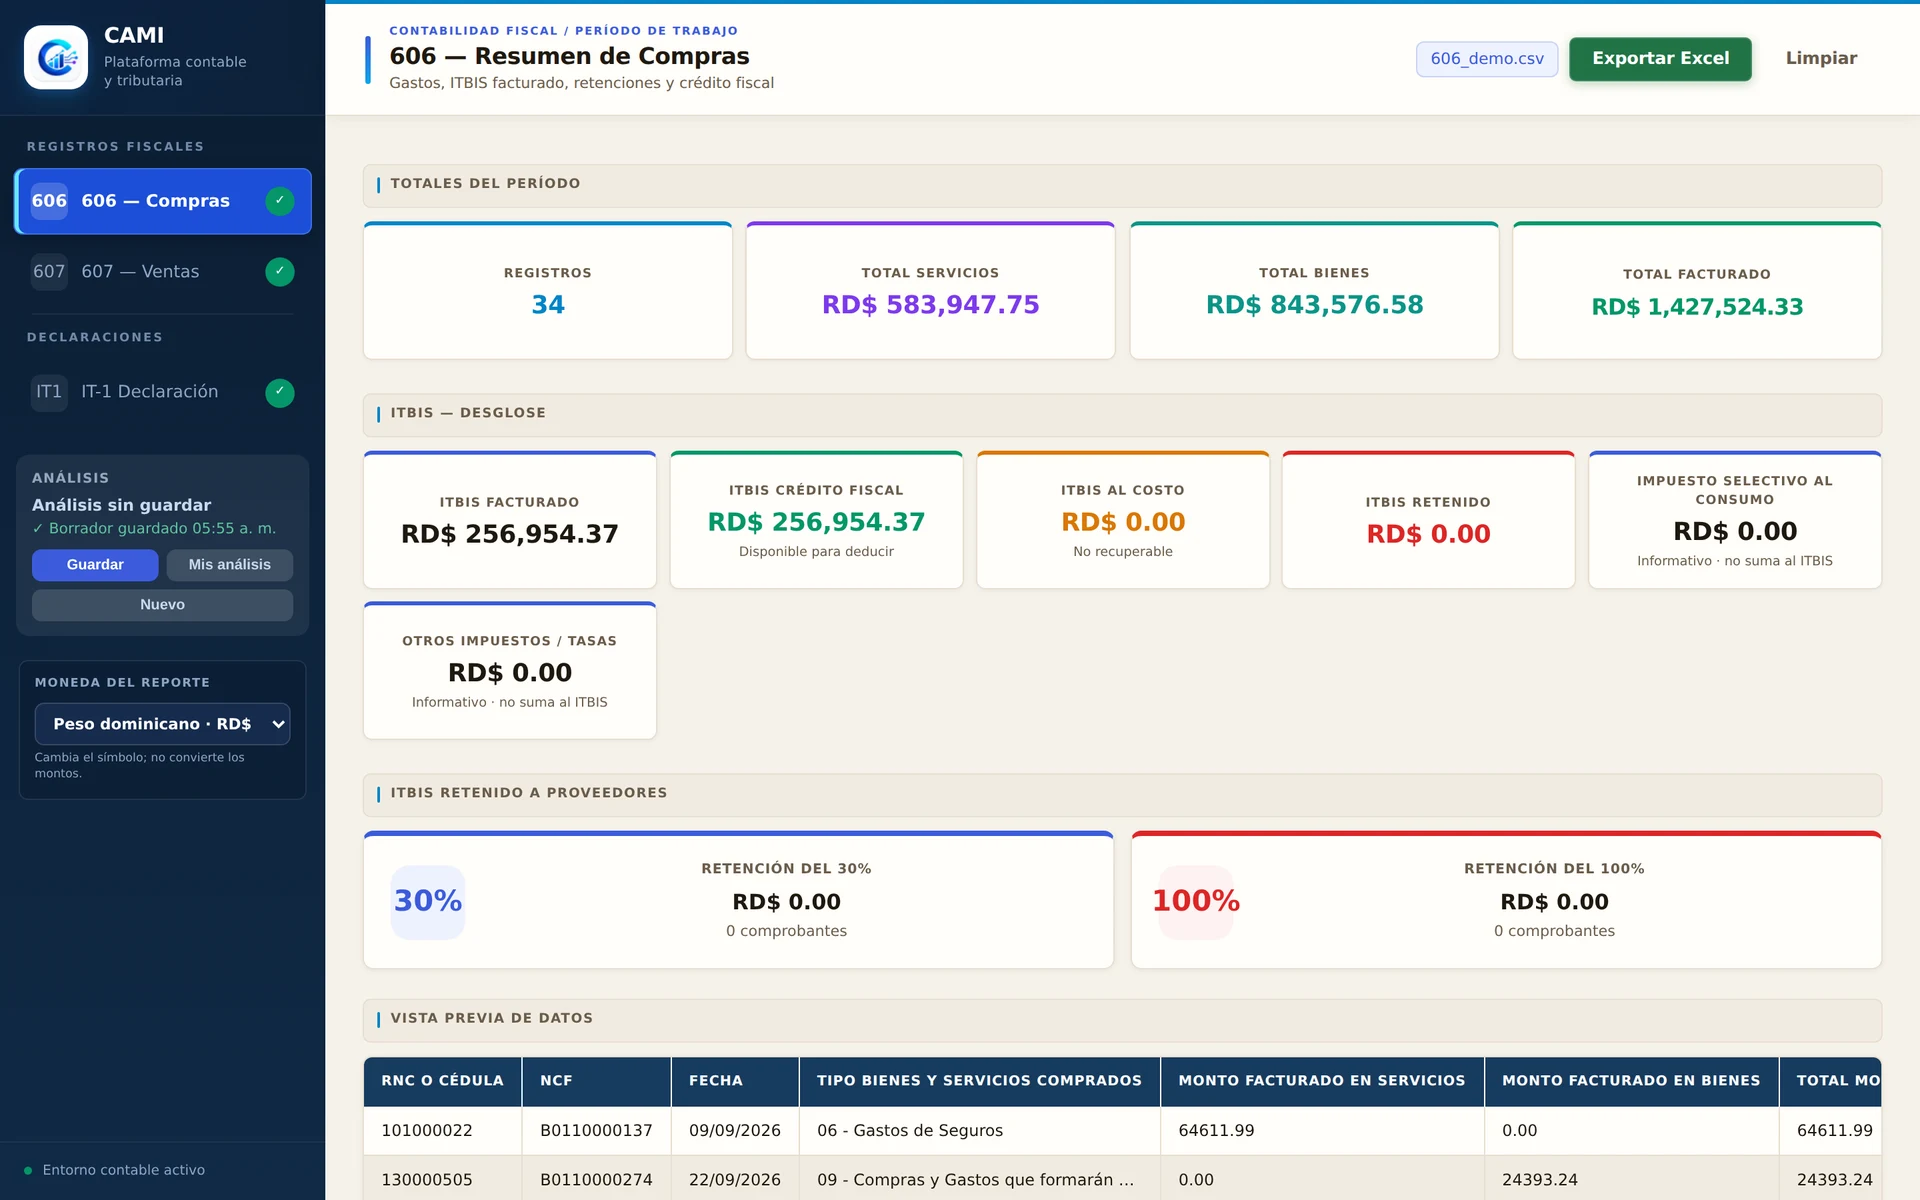Click Monto Facturado en Servicios header

pyautogui.click(x=1322, y=1081)
